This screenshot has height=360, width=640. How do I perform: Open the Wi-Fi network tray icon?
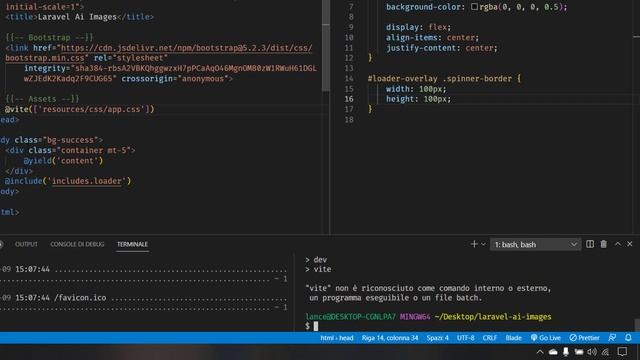605,352
